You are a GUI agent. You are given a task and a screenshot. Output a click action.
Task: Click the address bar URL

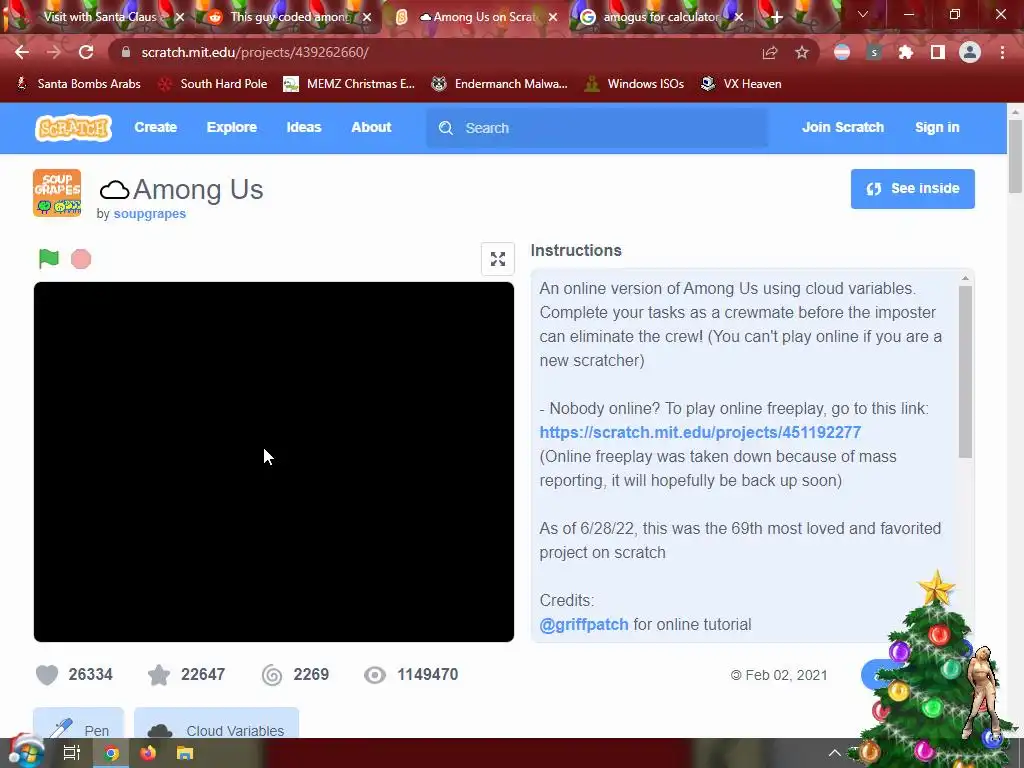coord(255,52)
